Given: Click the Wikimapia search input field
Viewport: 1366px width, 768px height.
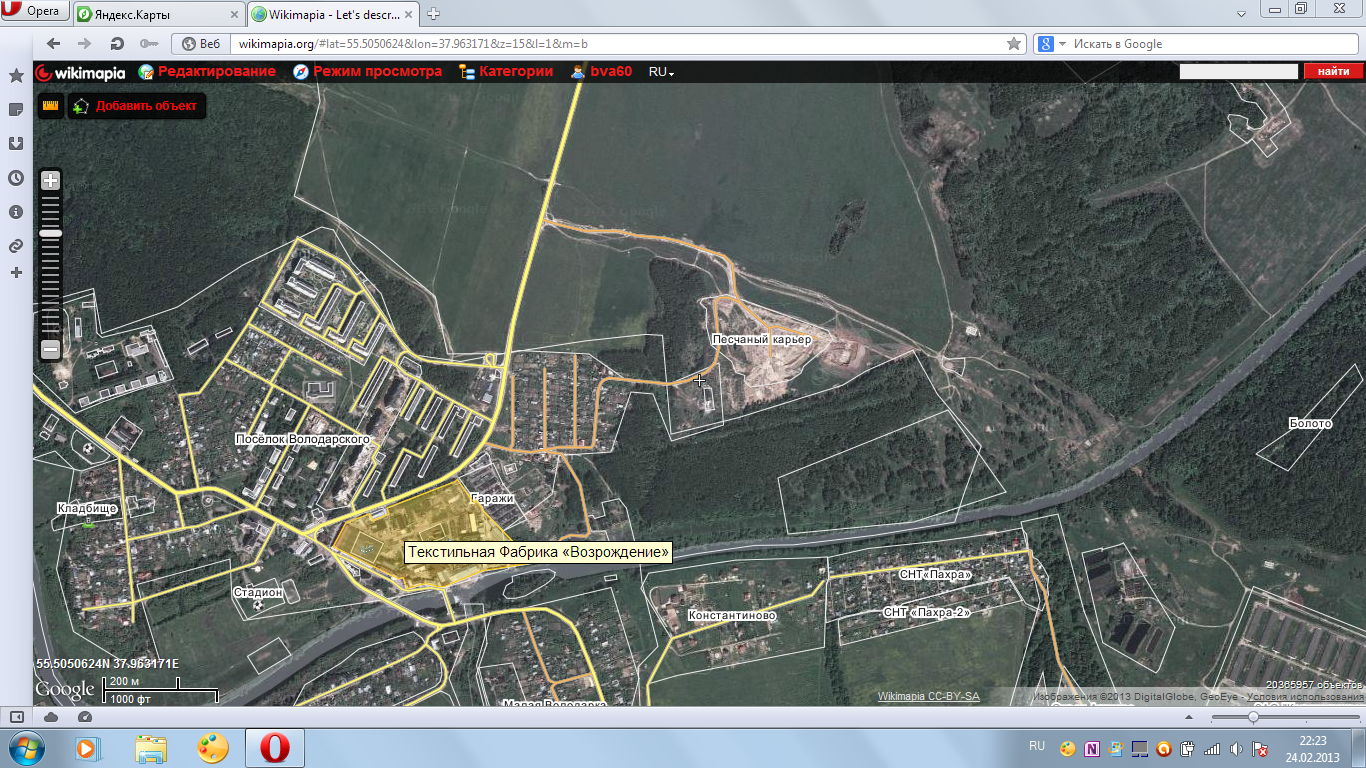Looking at the screenshot, I should [1238, 71].
